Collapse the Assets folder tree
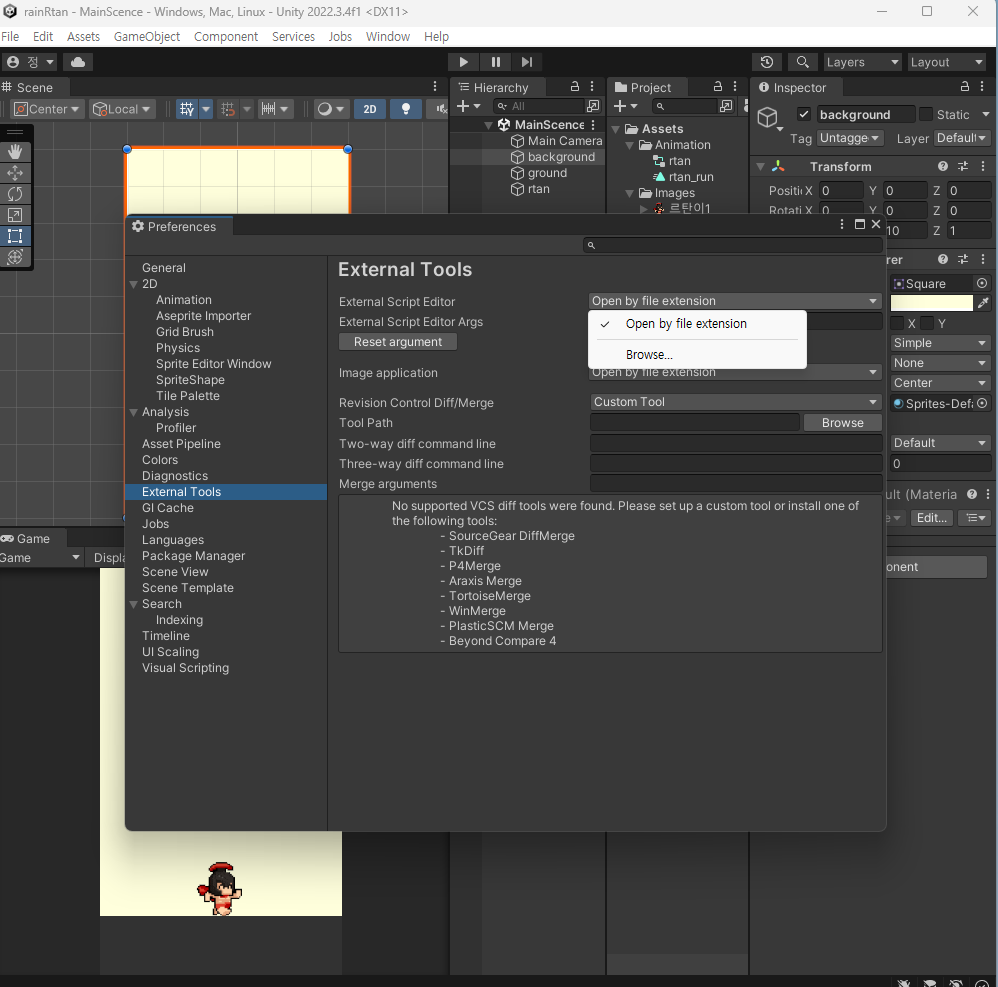Image resolution: width=998 pixels, height=987 pixels. [615, 129]
